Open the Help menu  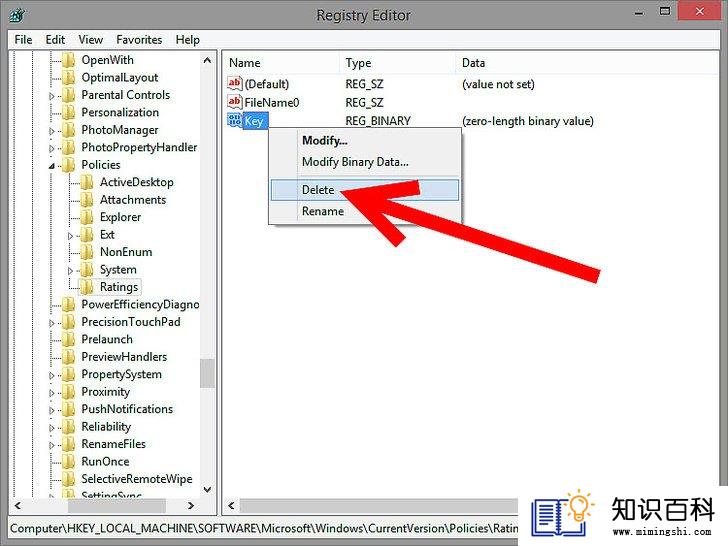(188, 40)
